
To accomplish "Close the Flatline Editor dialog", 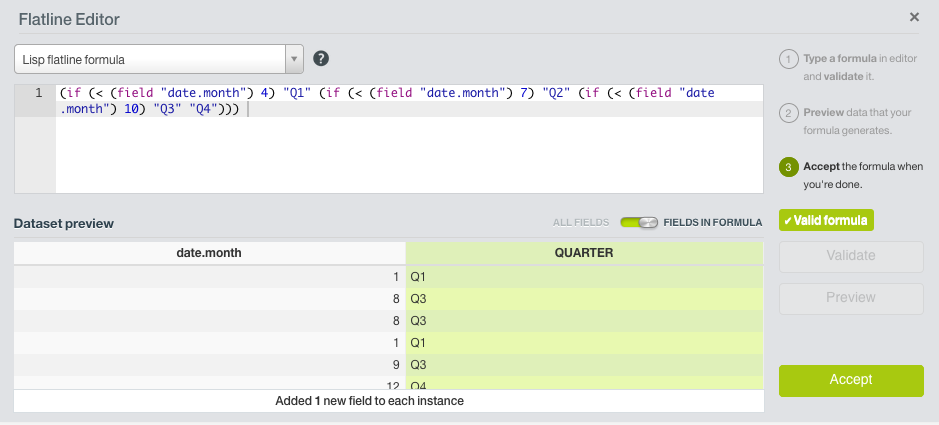I will click(914, 17).
